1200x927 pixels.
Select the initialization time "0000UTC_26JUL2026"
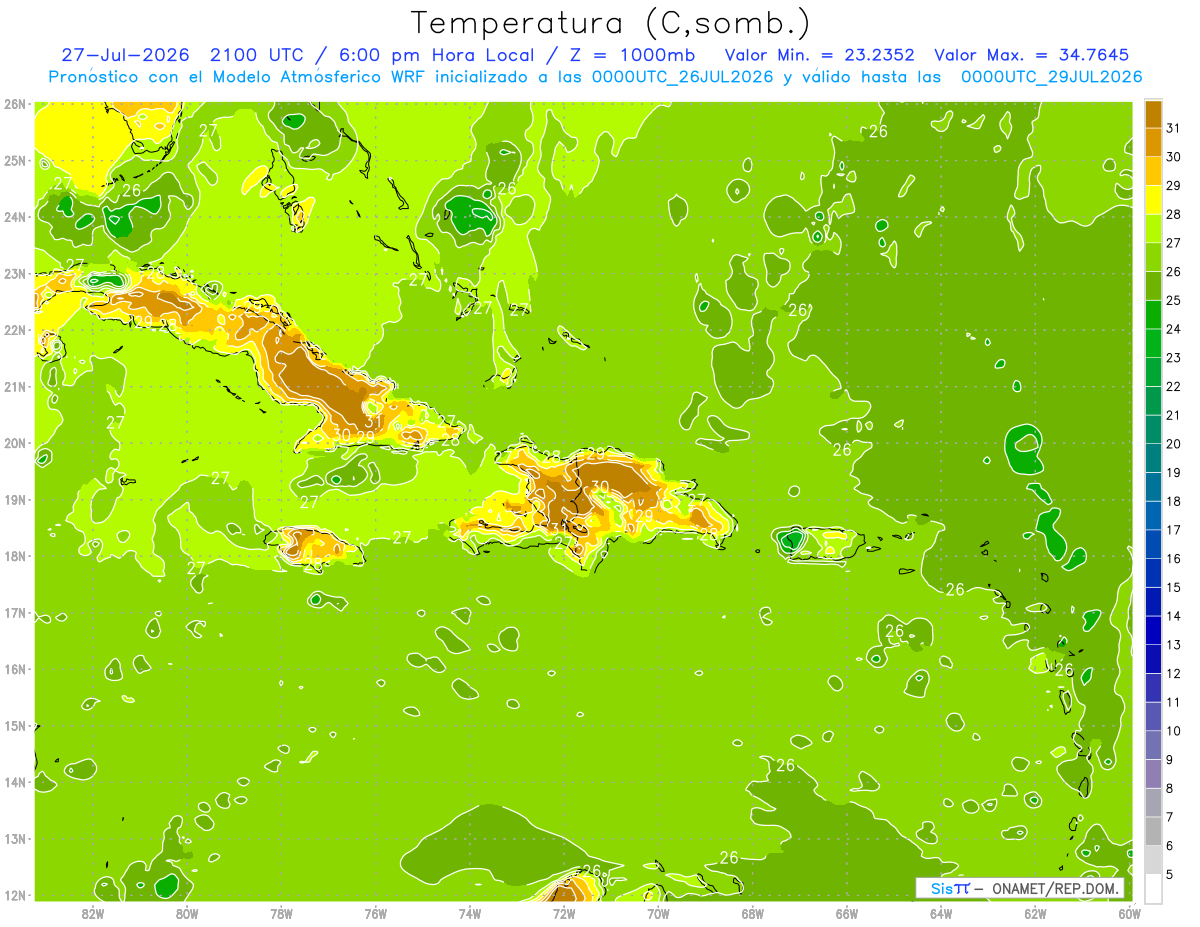[x=682, y=77]
